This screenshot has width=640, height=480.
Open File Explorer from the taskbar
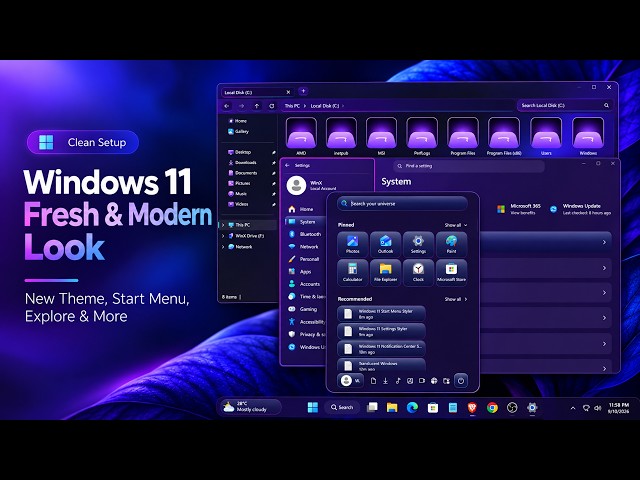click(x=392, y=407)
